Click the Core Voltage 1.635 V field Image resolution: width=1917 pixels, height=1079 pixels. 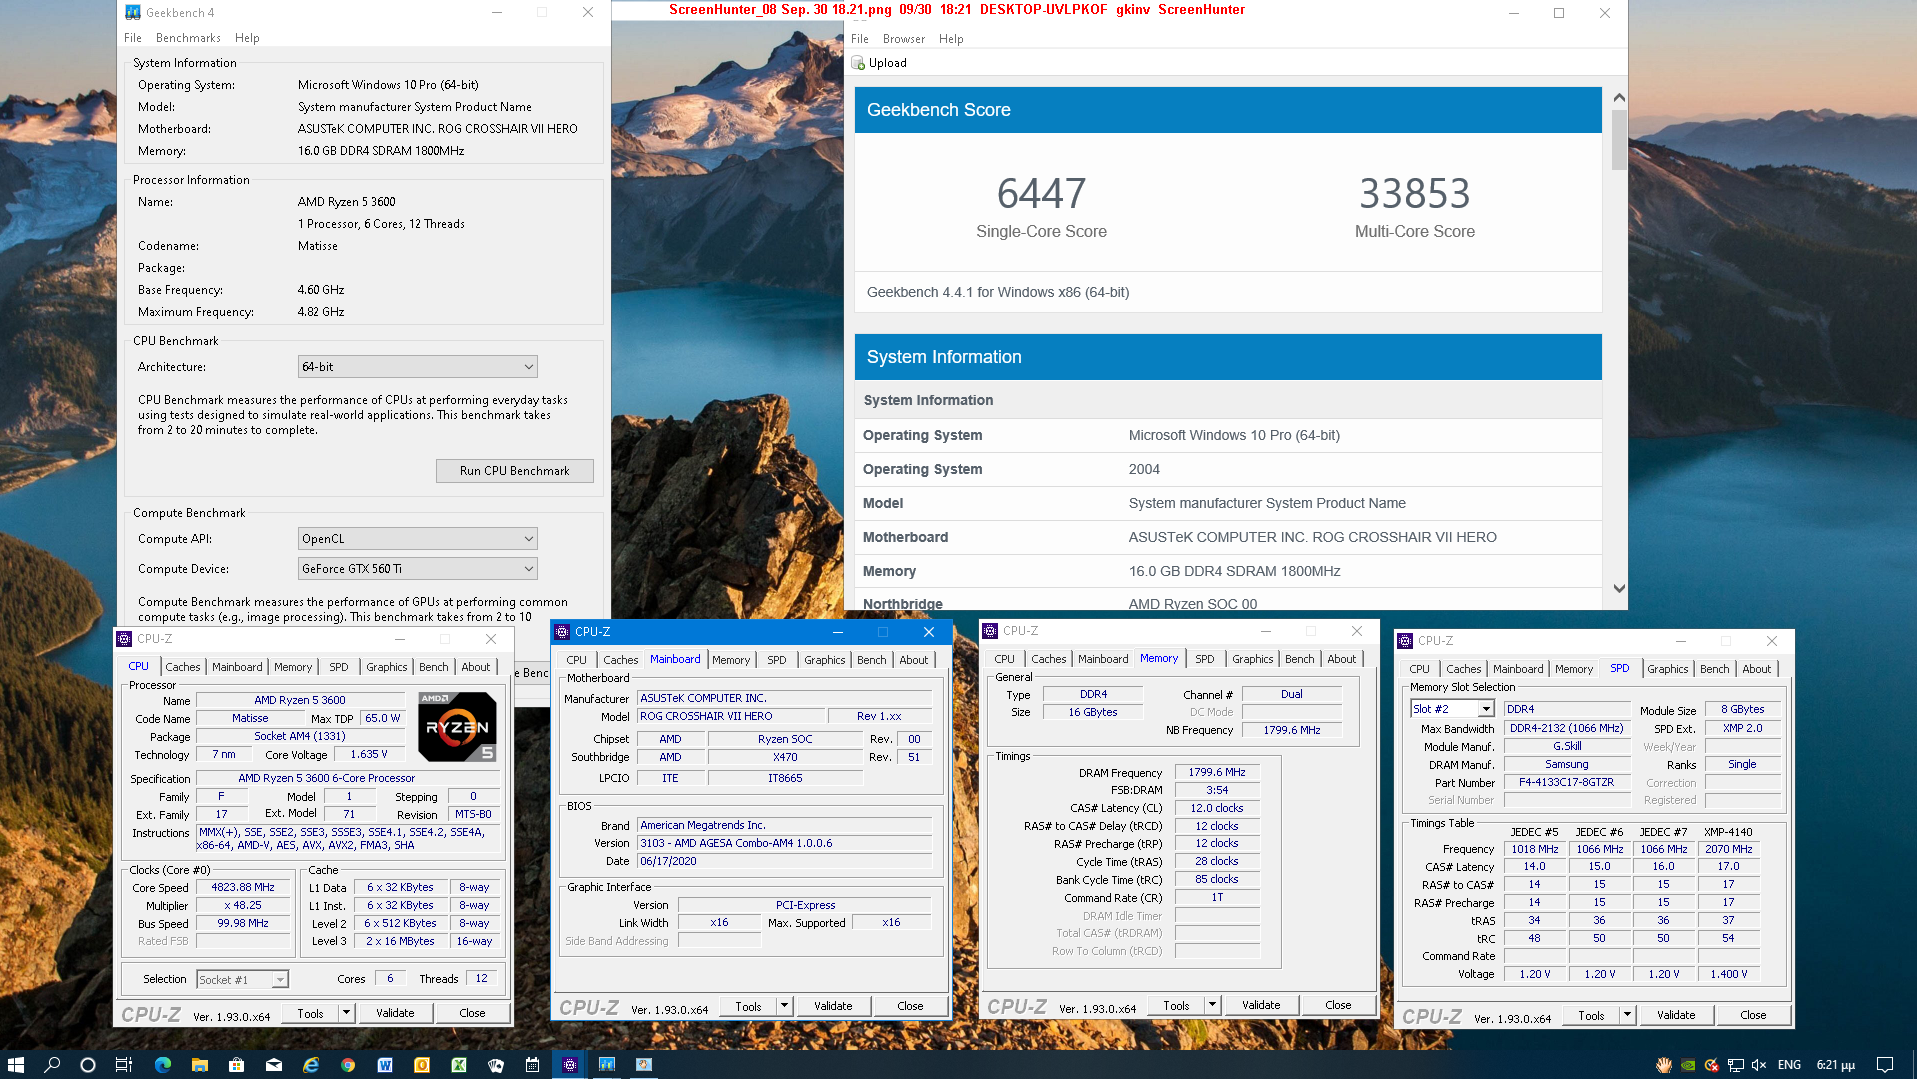pos(369,755)
